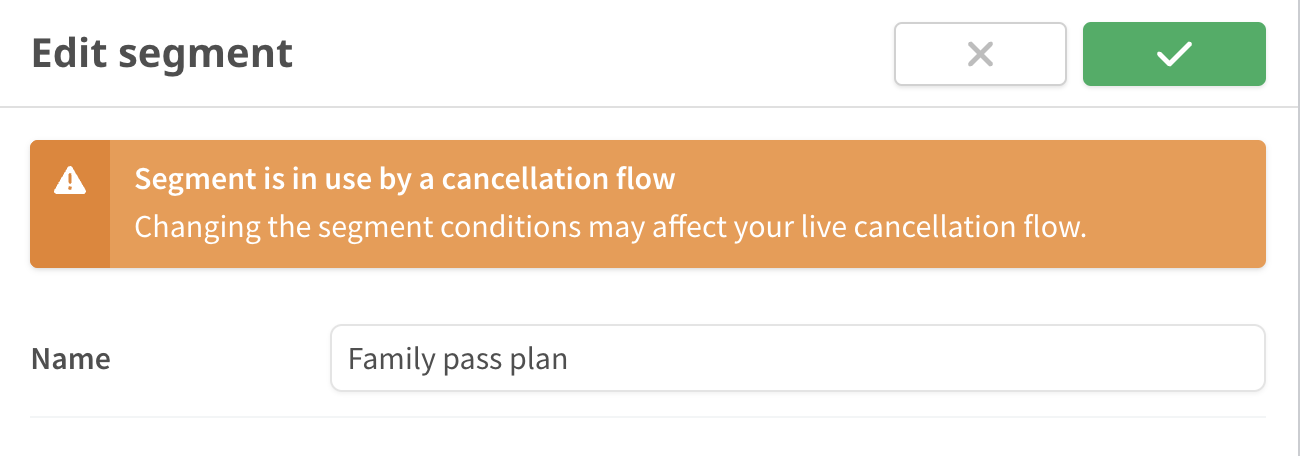Click the "Changing the segment conditions" message

coord(609,227)
